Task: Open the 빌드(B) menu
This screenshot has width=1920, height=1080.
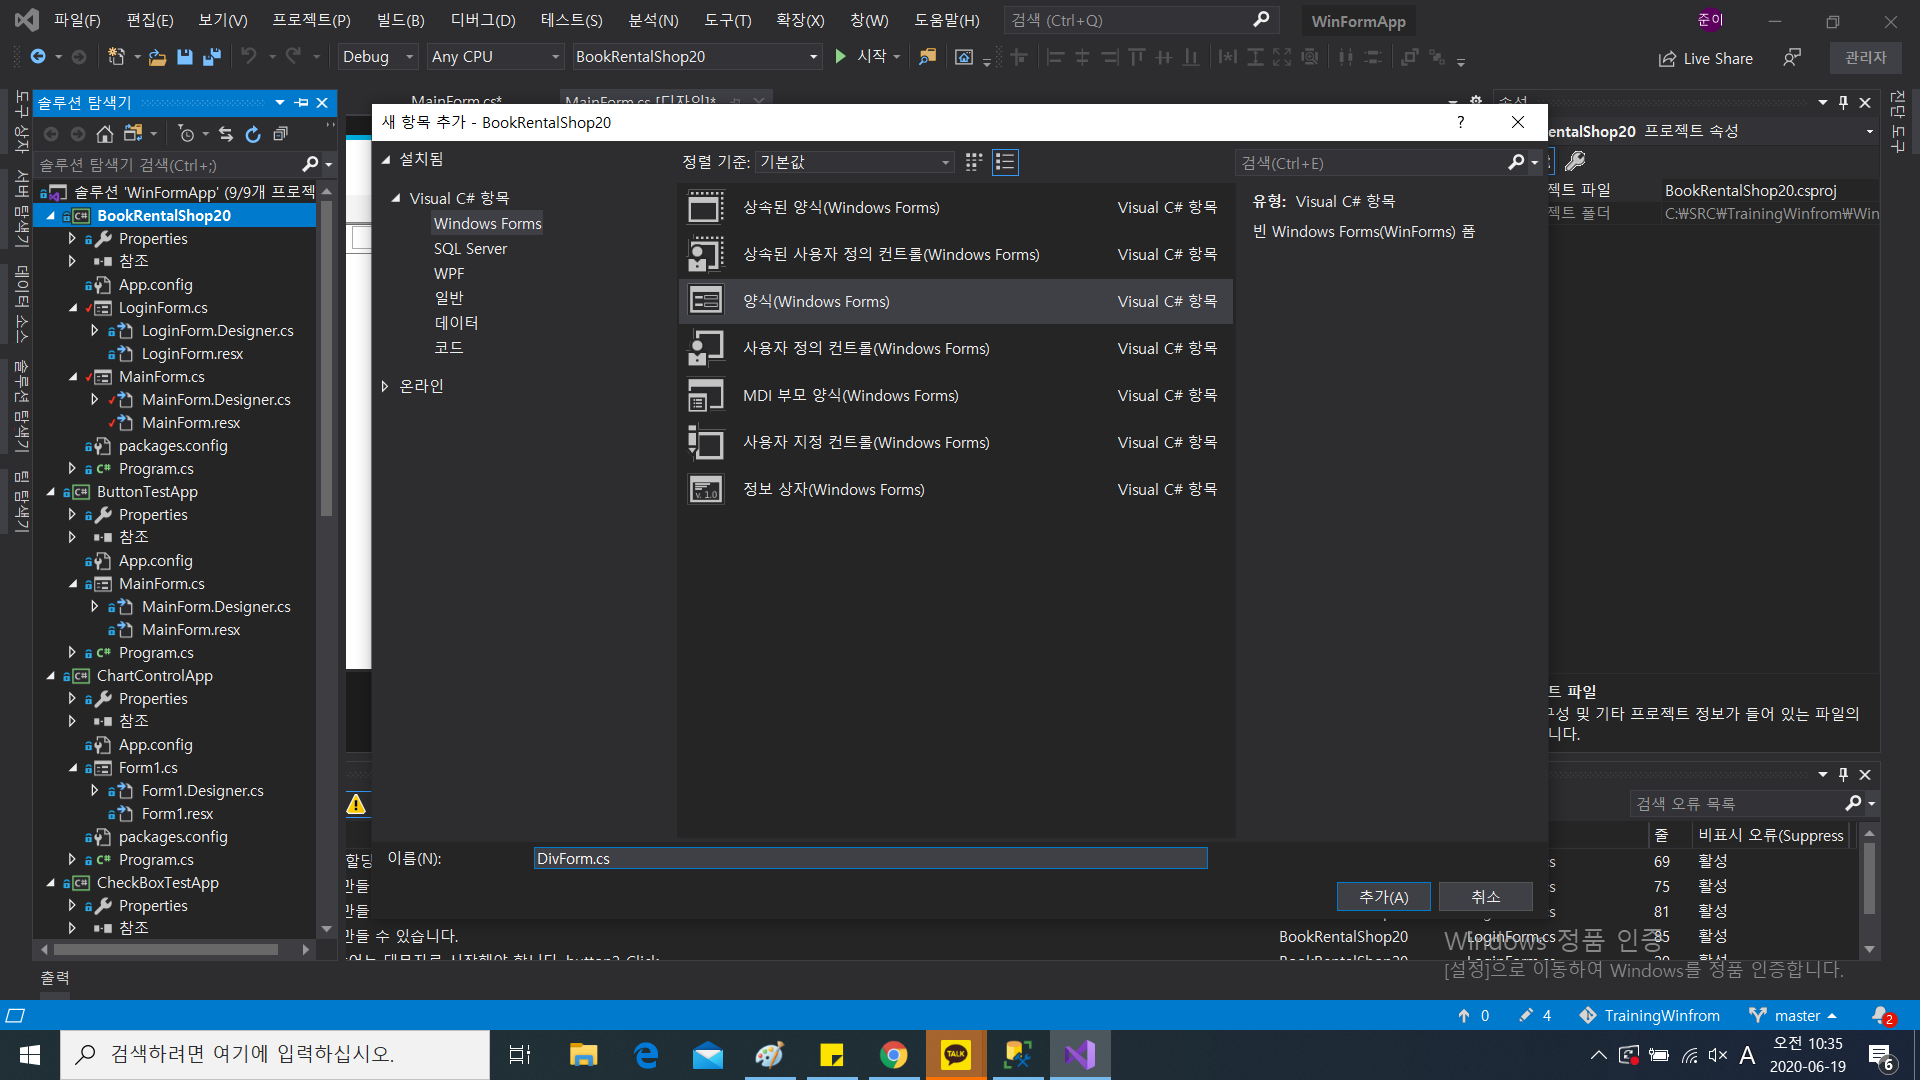Action: [x=400, y=20]
